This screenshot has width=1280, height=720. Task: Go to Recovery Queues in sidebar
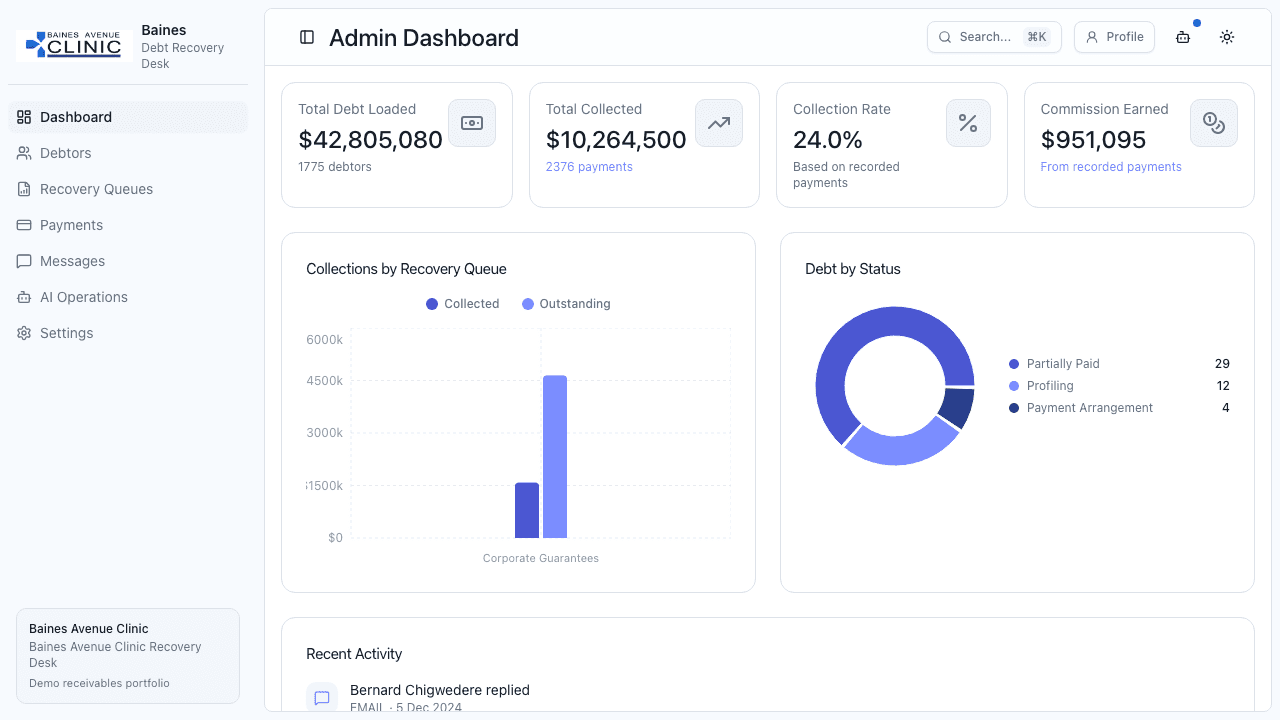[x=96, y=189]
